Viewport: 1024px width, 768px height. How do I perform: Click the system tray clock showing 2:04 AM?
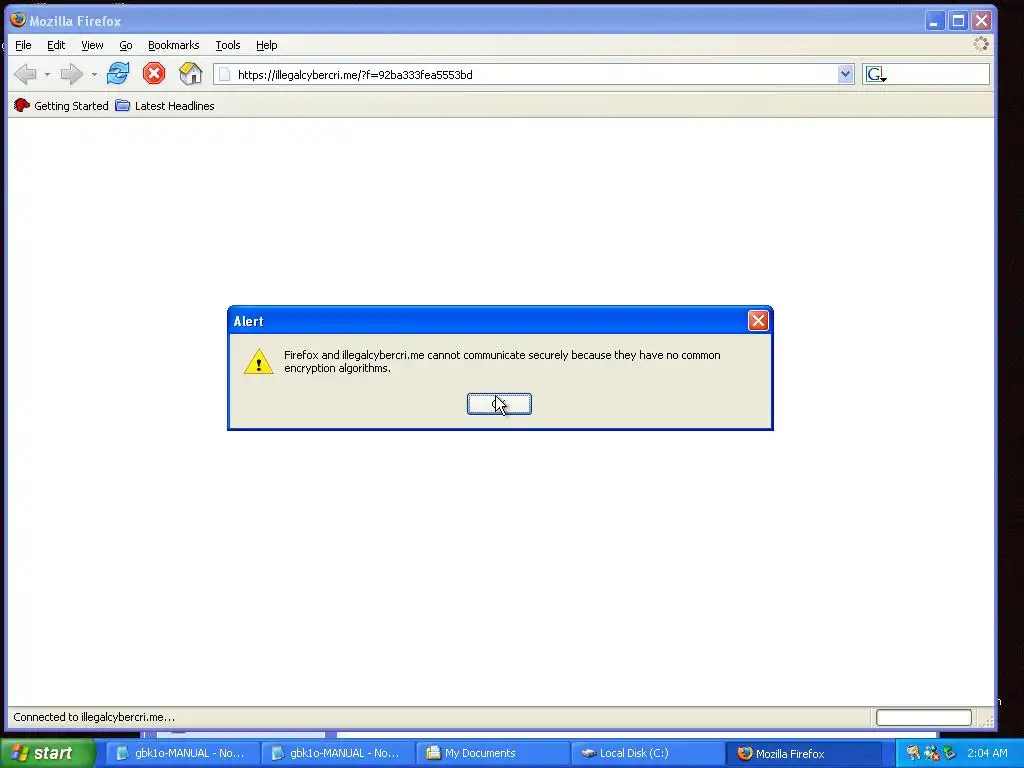click(987, 754)
